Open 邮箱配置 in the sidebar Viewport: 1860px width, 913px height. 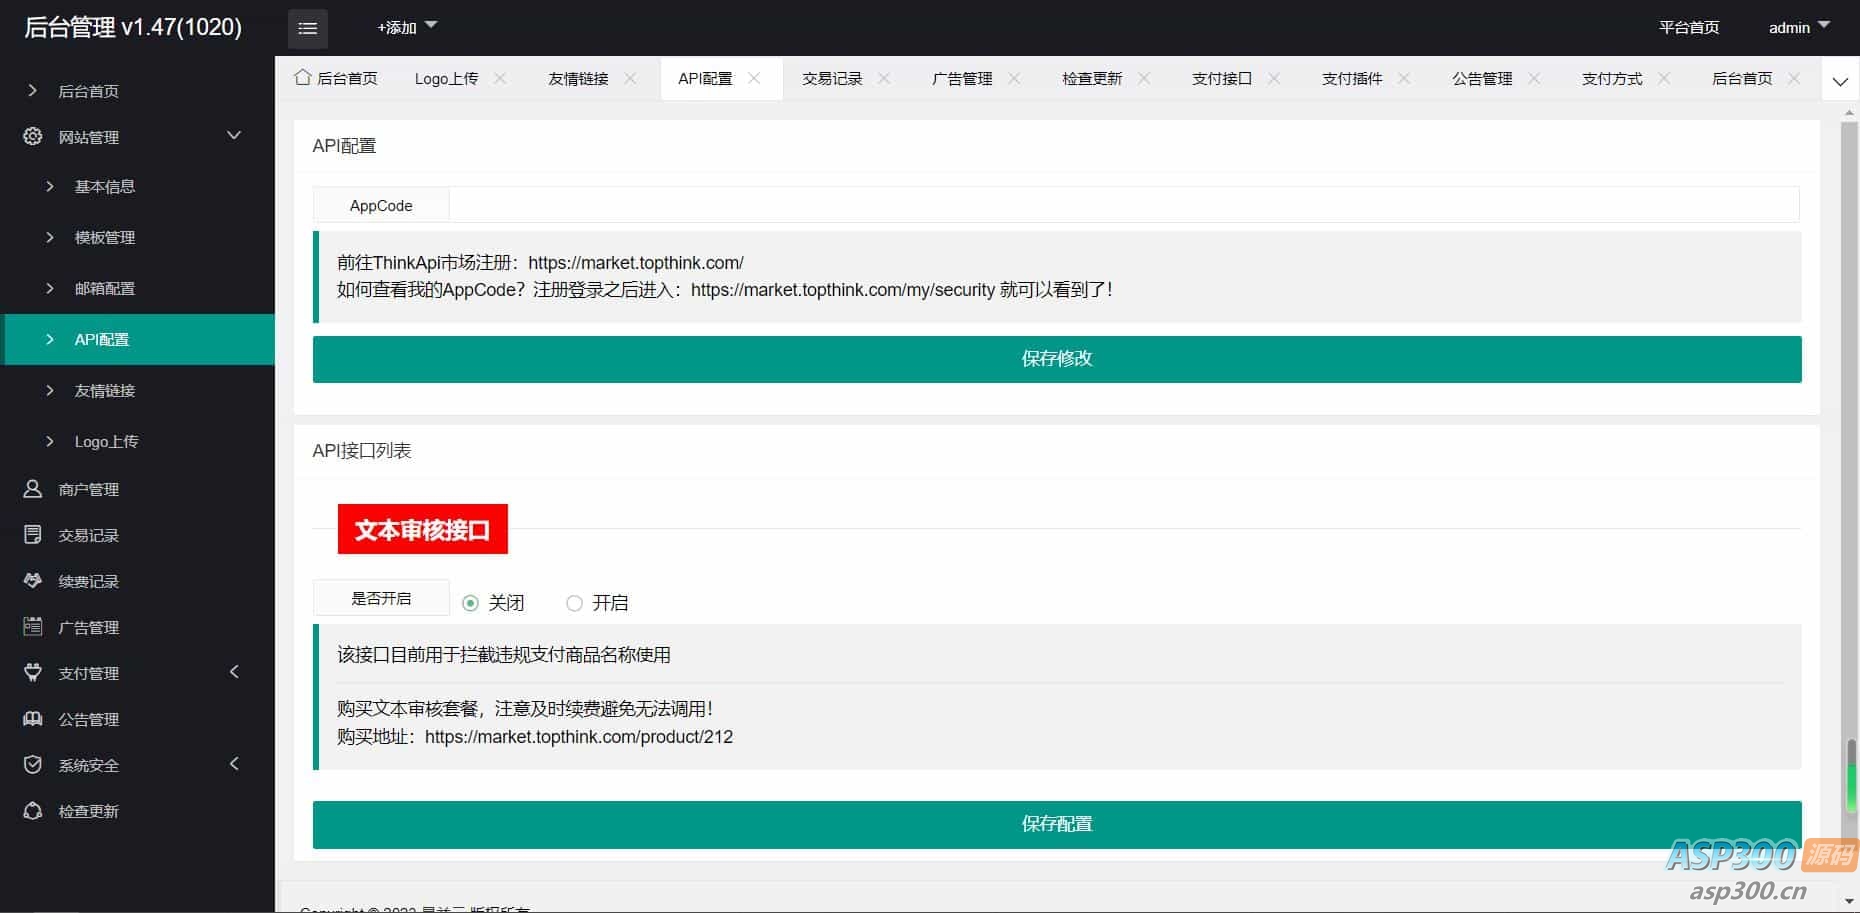[x=104, y=288]
